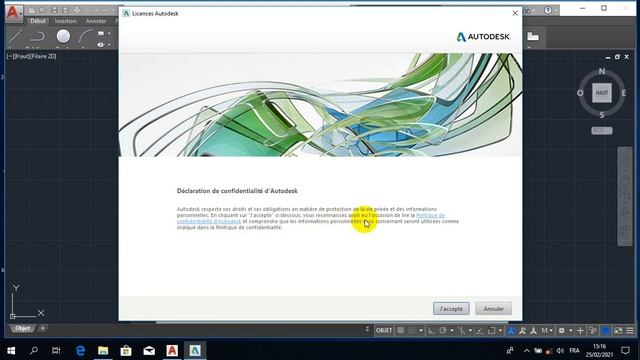Click the Save icon in quick access toolbar
Screen dimensions: 640x360
point(54,10)
